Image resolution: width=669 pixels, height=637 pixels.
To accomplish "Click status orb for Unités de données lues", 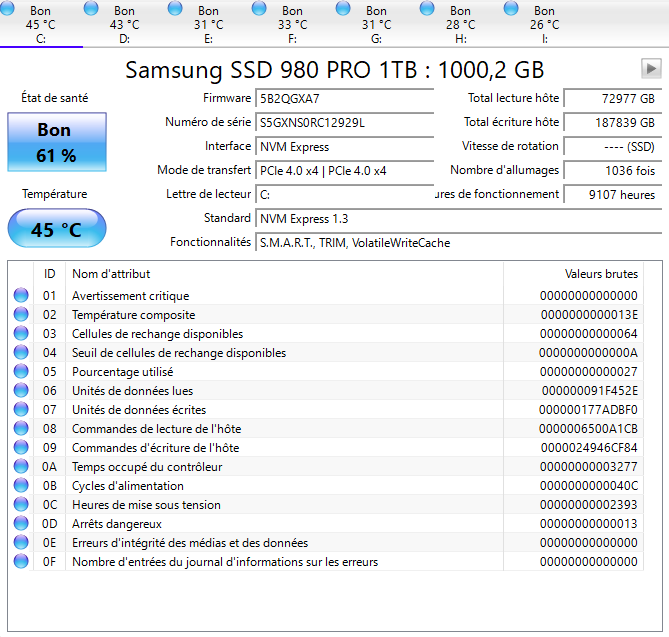I will tap(21, 390).
